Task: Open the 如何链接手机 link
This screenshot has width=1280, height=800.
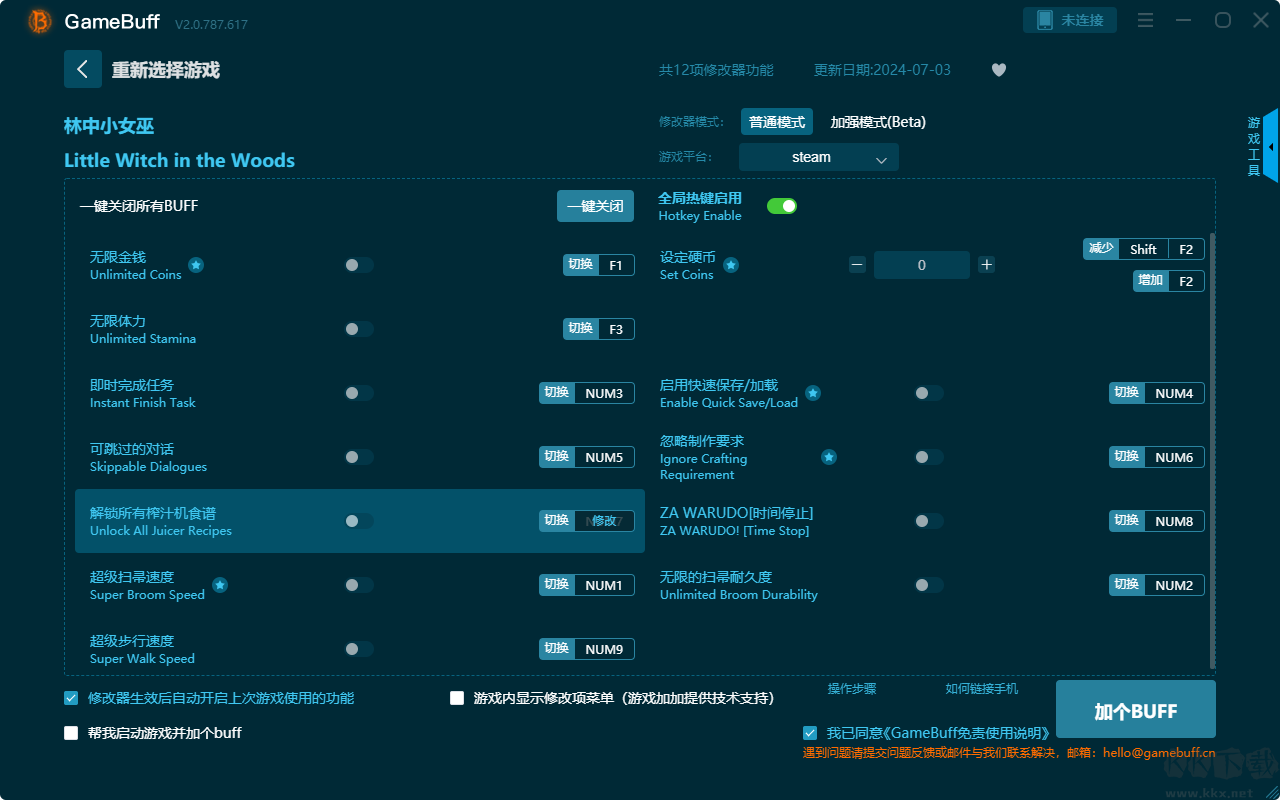Action: [x=982, y=689]
